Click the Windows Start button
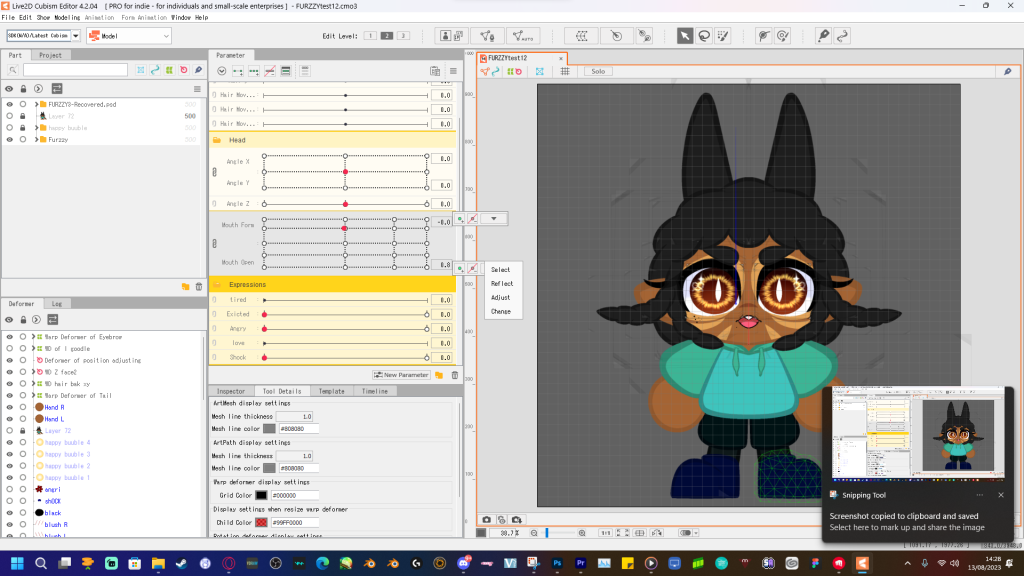The width and height of the screenshot is (1024, 576). [17, 563]
